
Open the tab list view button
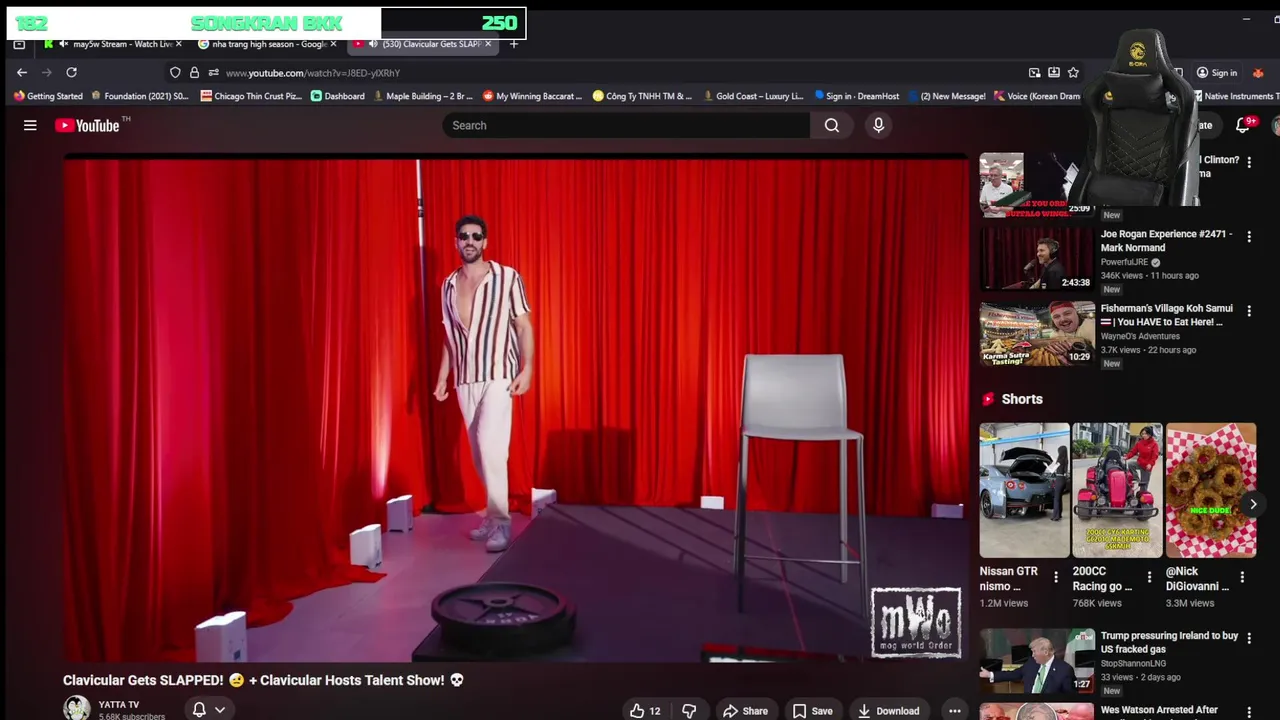coord(19,44)
